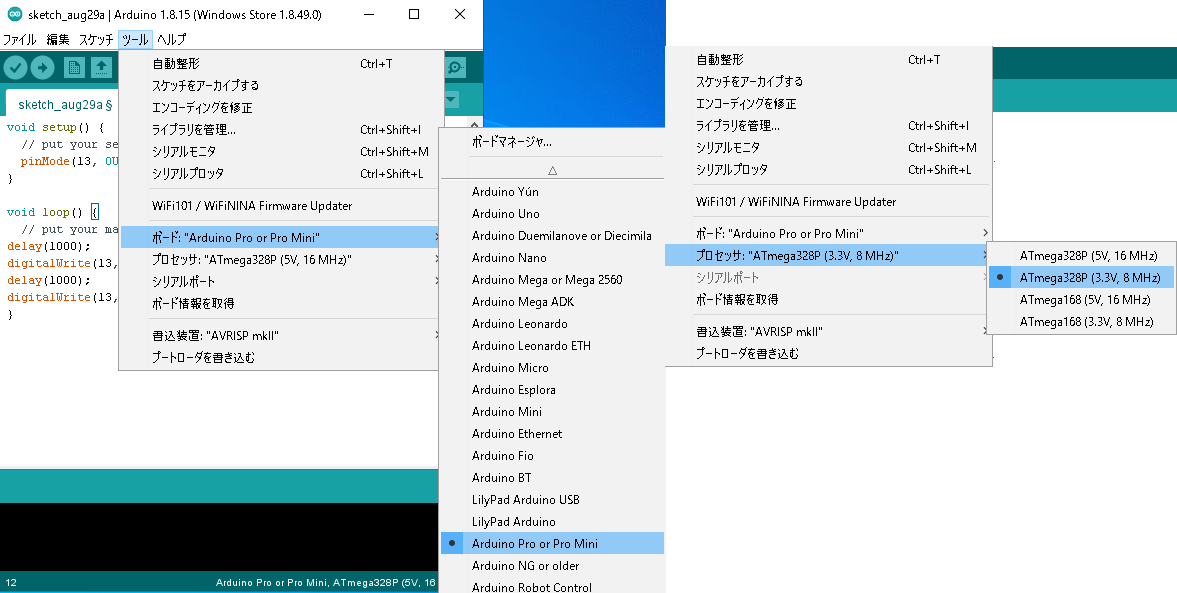Open シリアルプロッタ in menu with 5V processor

[x=281, y=173]
